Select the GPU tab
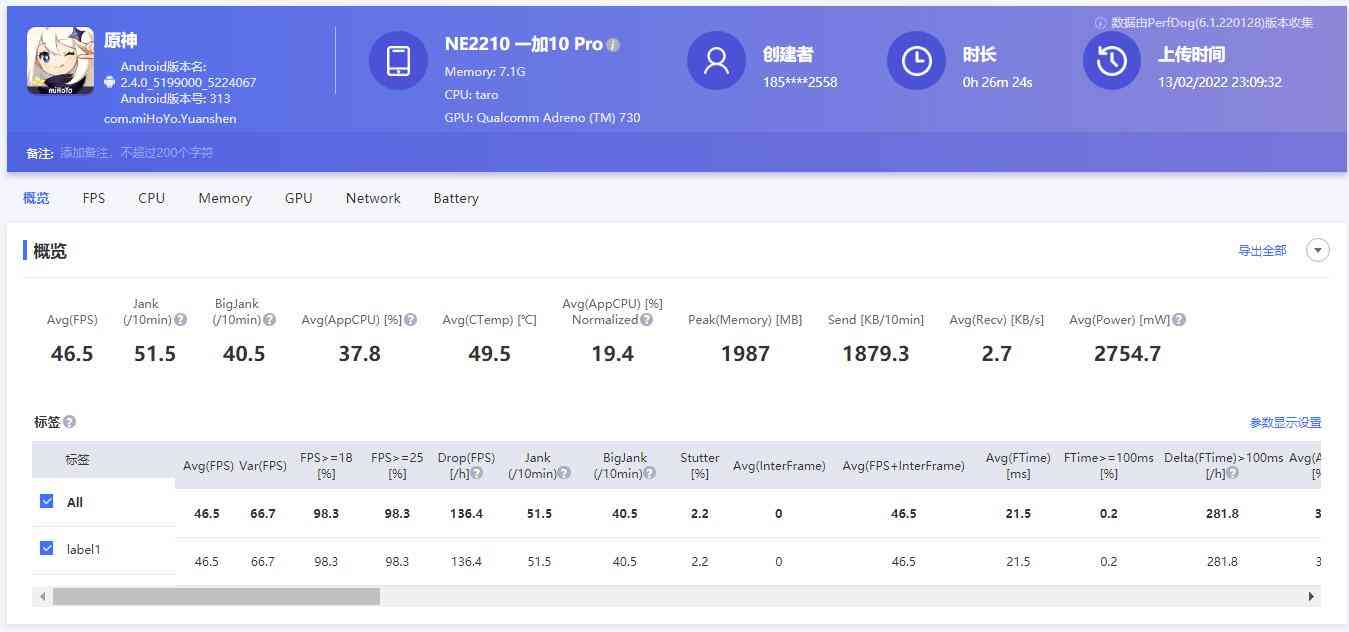The width and height of the screenshot is (1349, 632). click(299, 198)
